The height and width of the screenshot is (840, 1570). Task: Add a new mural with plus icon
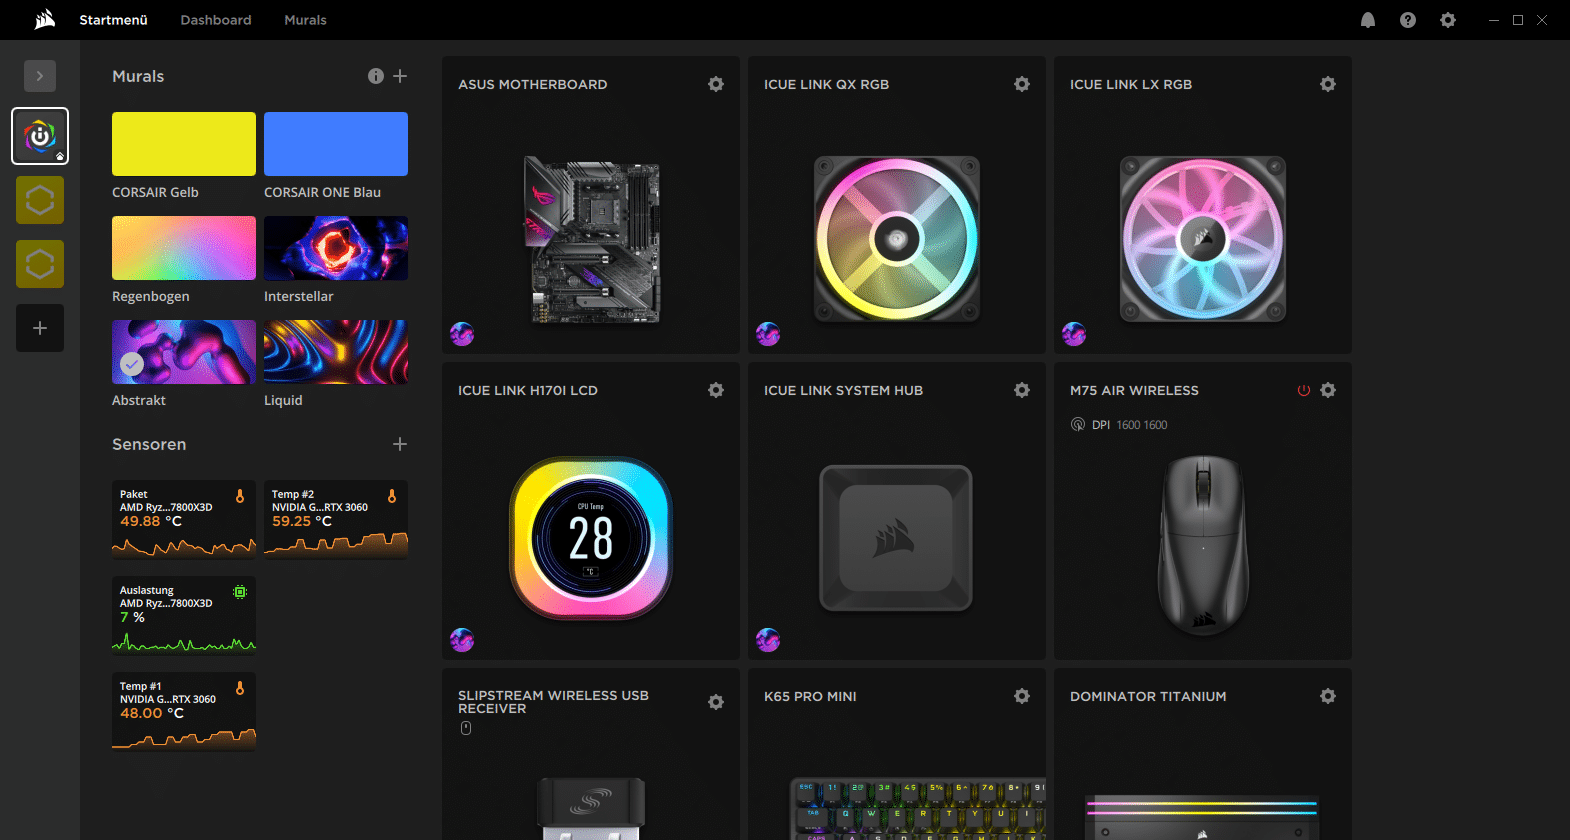(x=400, y=76)
